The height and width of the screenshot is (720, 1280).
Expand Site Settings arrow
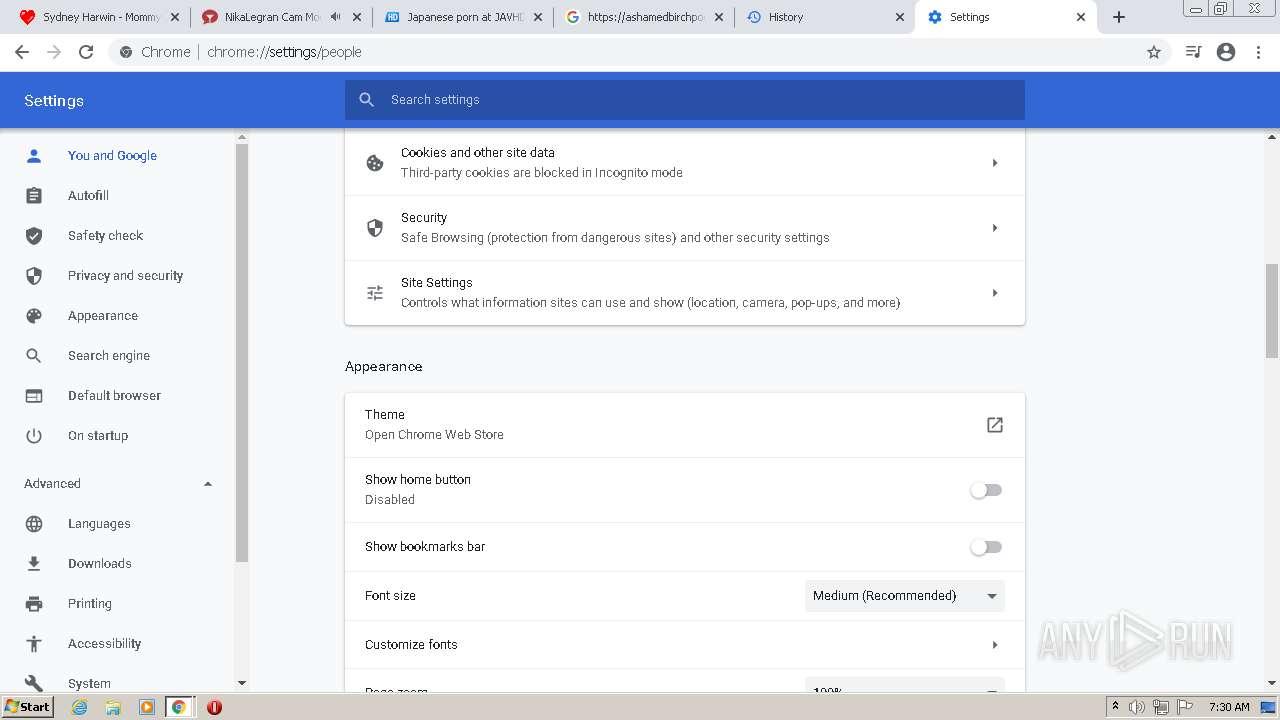coord(994,293)
